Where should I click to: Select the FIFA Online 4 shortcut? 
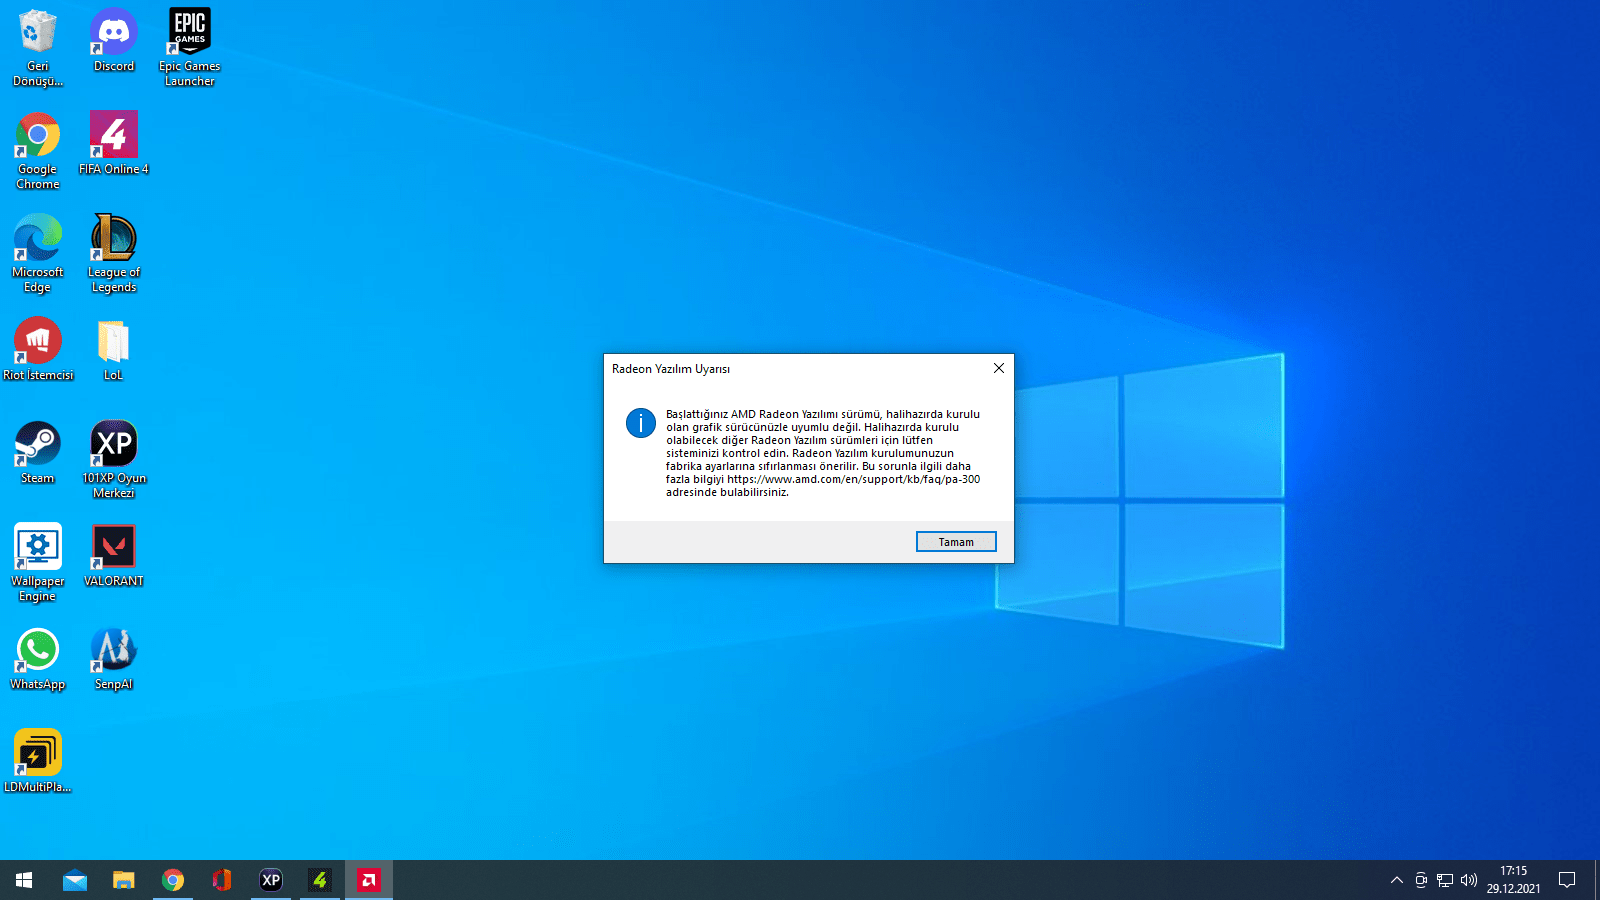point(114,144)
